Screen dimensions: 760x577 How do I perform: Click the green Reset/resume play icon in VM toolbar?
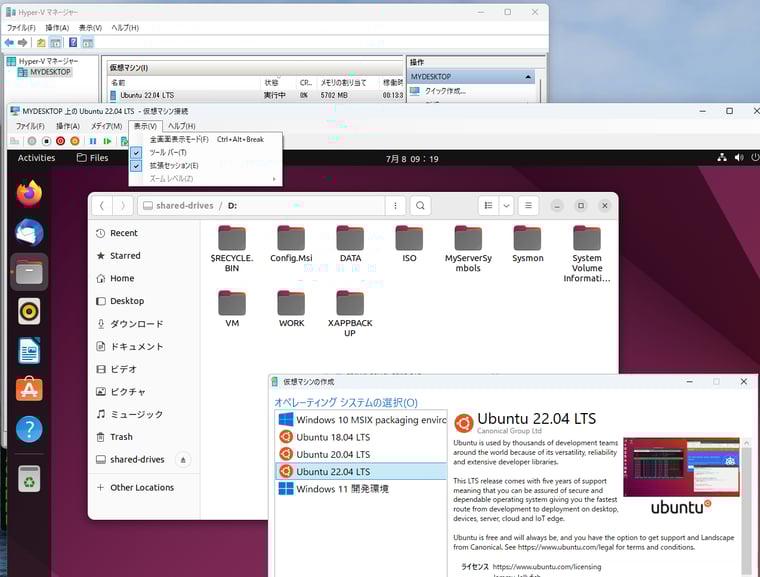coord(107,141)
